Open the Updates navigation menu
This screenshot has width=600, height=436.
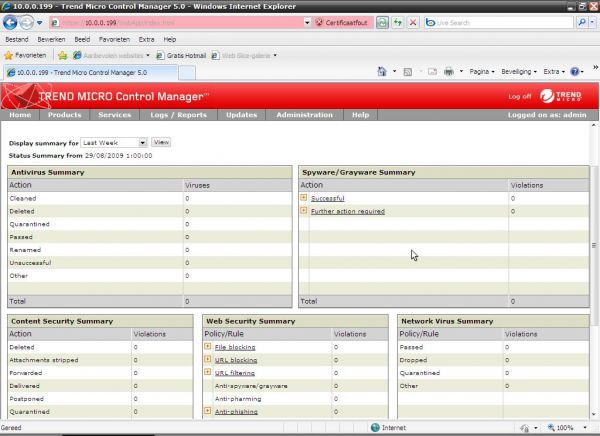tap(241, 115)
